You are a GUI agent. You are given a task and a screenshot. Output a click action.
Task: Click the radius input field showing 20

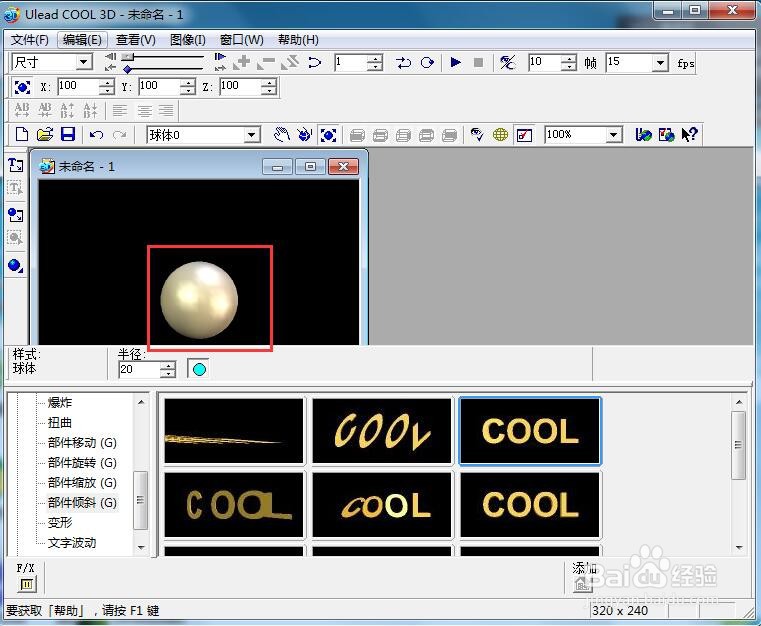(x=139, y=370)
